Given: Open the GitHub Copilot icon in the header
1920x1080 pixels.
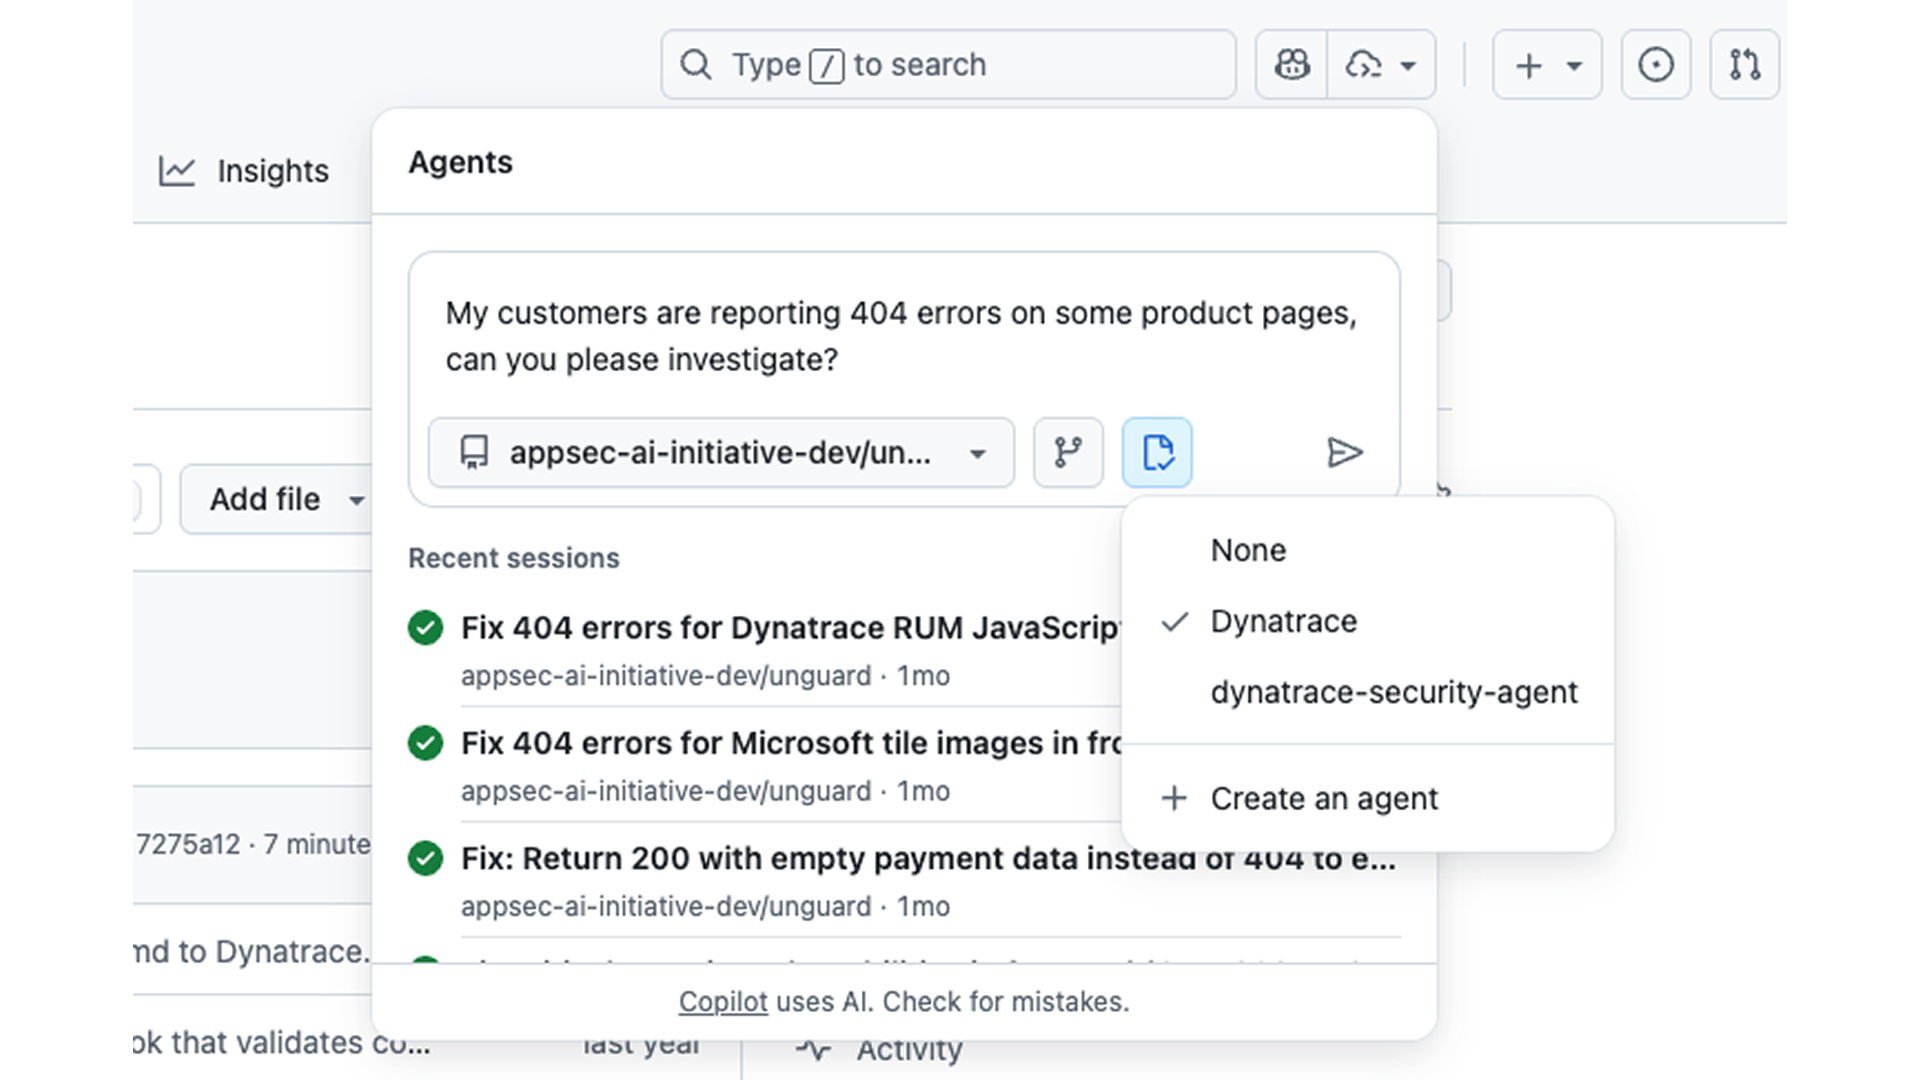Looking at the screenshot, I should click(1290, 64).
